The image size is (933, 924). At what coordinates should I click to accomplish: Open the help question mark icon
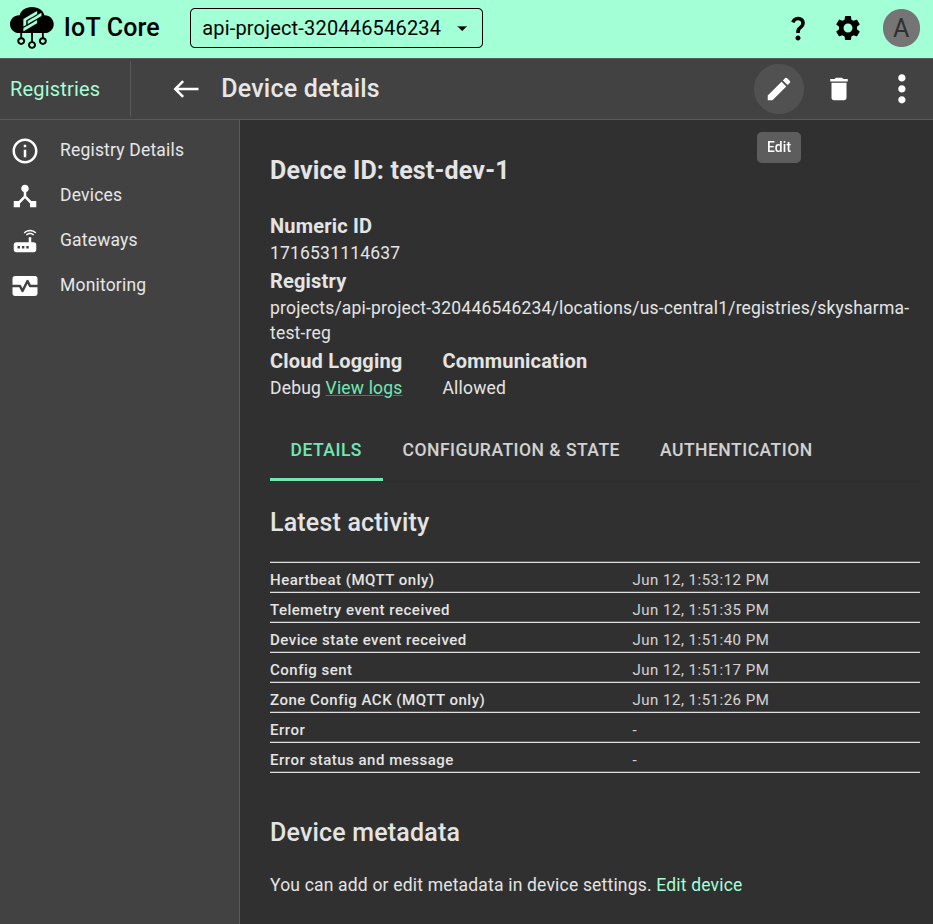click(x=797, y=29)
